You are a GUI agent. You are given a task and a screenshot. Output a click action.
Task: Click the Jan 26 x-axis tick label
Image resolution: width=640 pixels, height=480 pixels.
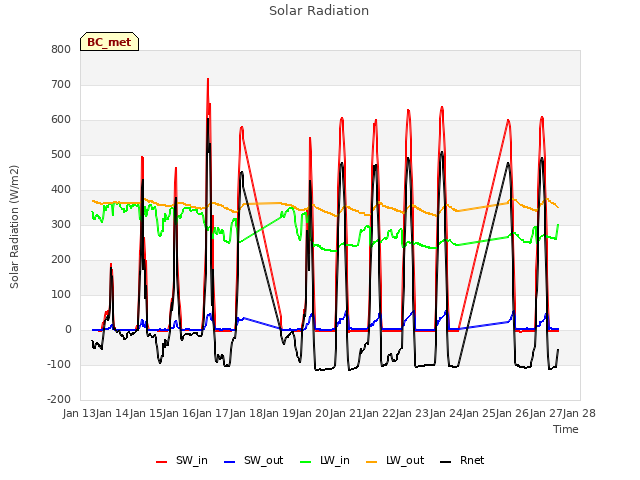pos(512,413)
